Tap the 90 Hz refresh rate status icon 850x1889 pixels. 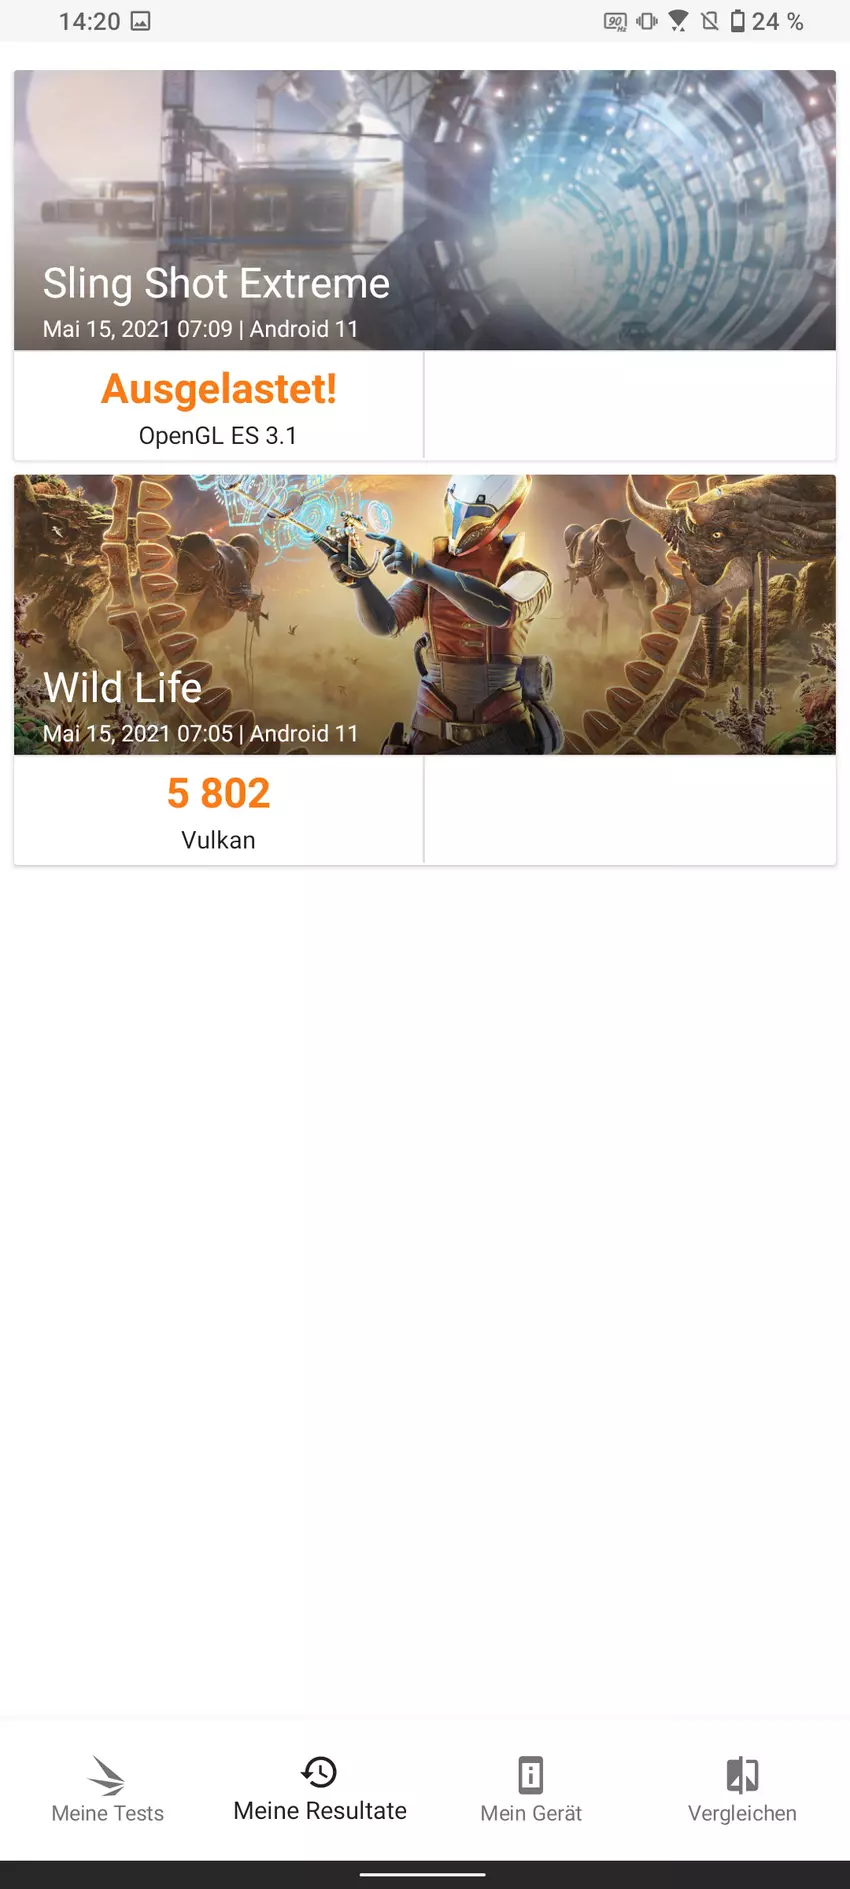coord(615,21)
